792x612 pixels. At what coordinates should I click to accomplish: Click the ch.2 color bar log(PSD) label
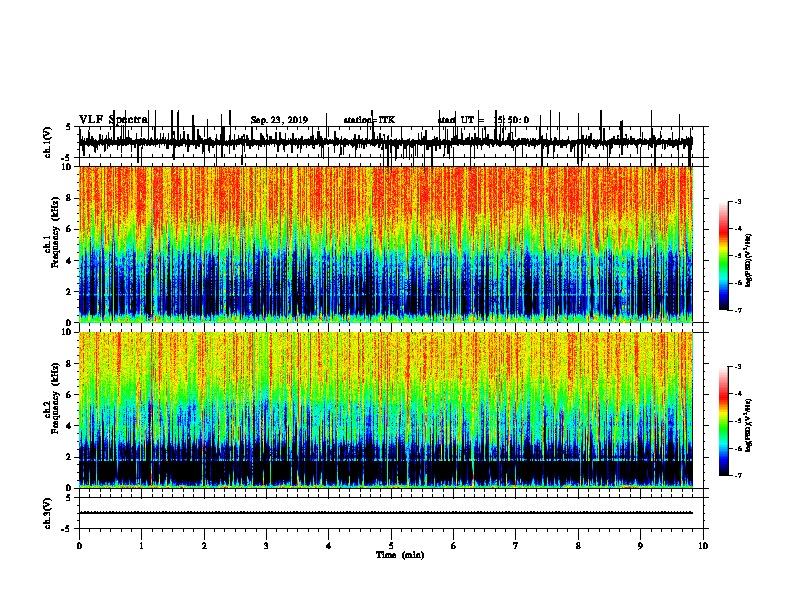tap(748, 425)
